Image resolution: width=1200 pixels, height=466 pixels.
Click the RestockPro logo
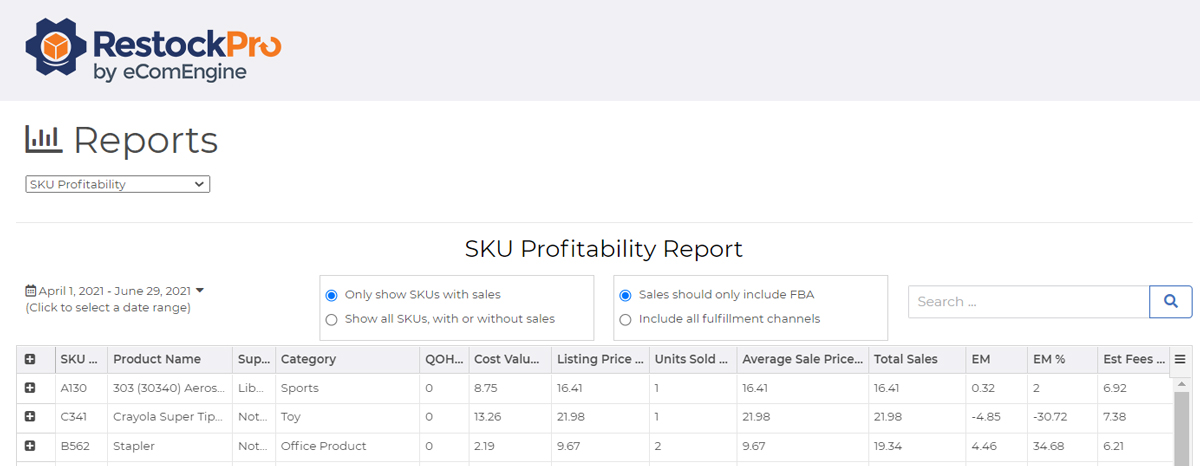pyautogui.click(x=153, y=50)
